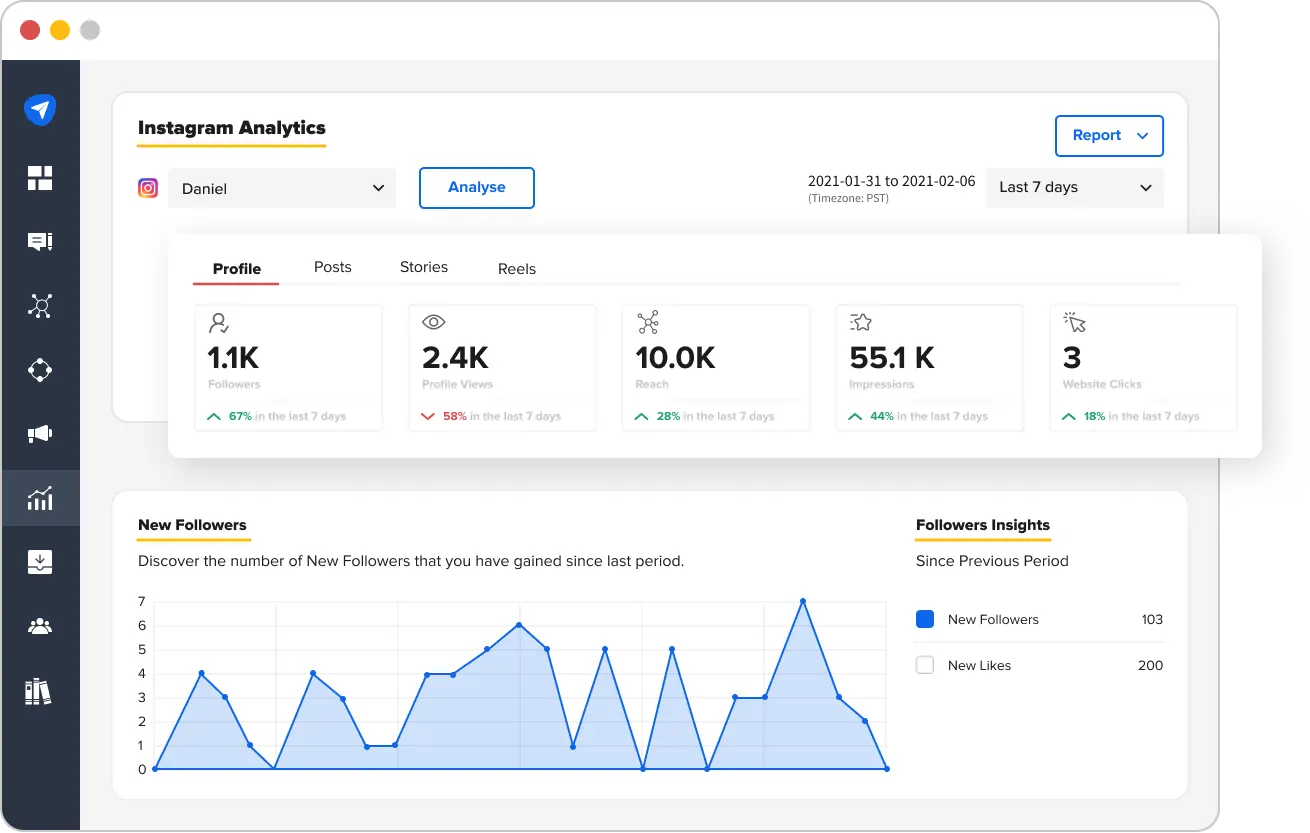Enable the New Likes checkbox
The image size is (1310, 833).
[925, 664]
